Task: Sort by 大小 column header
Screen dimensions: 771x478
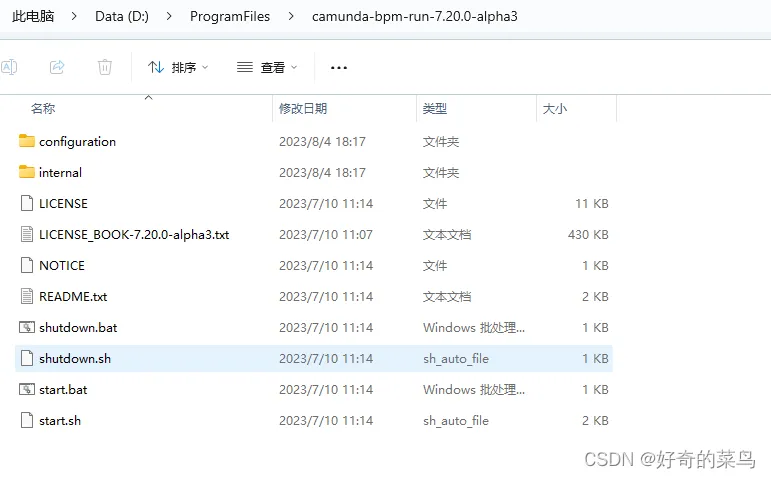Action: coord(555,109)
